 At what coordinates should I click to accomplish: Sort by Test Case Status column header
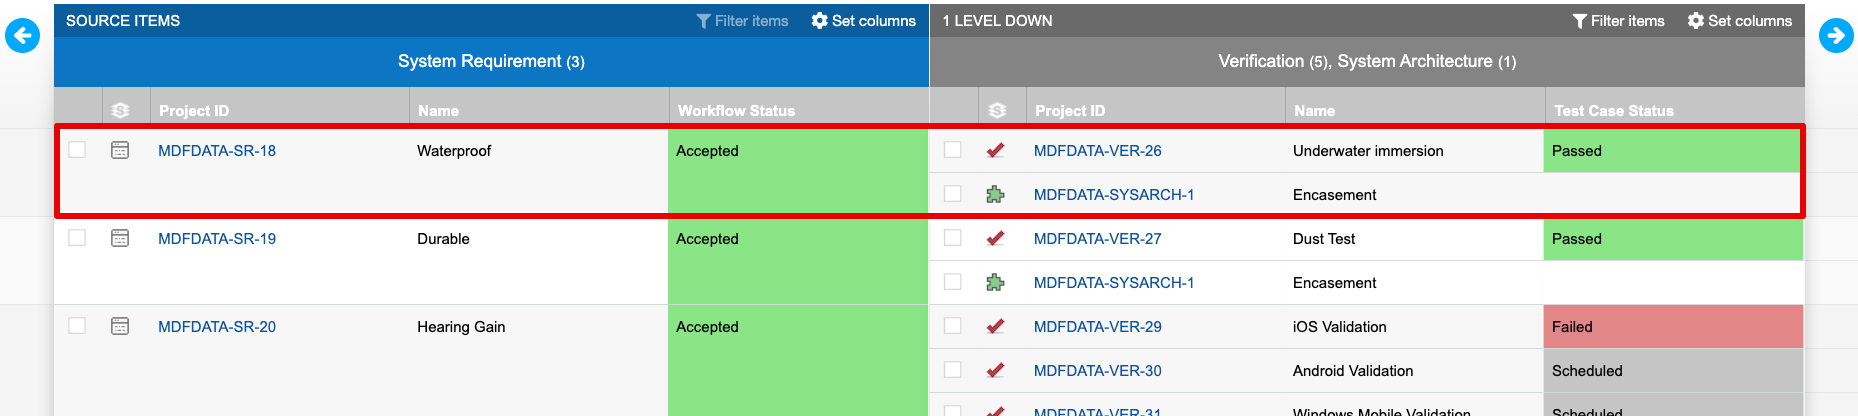[x=1613, y=110]
